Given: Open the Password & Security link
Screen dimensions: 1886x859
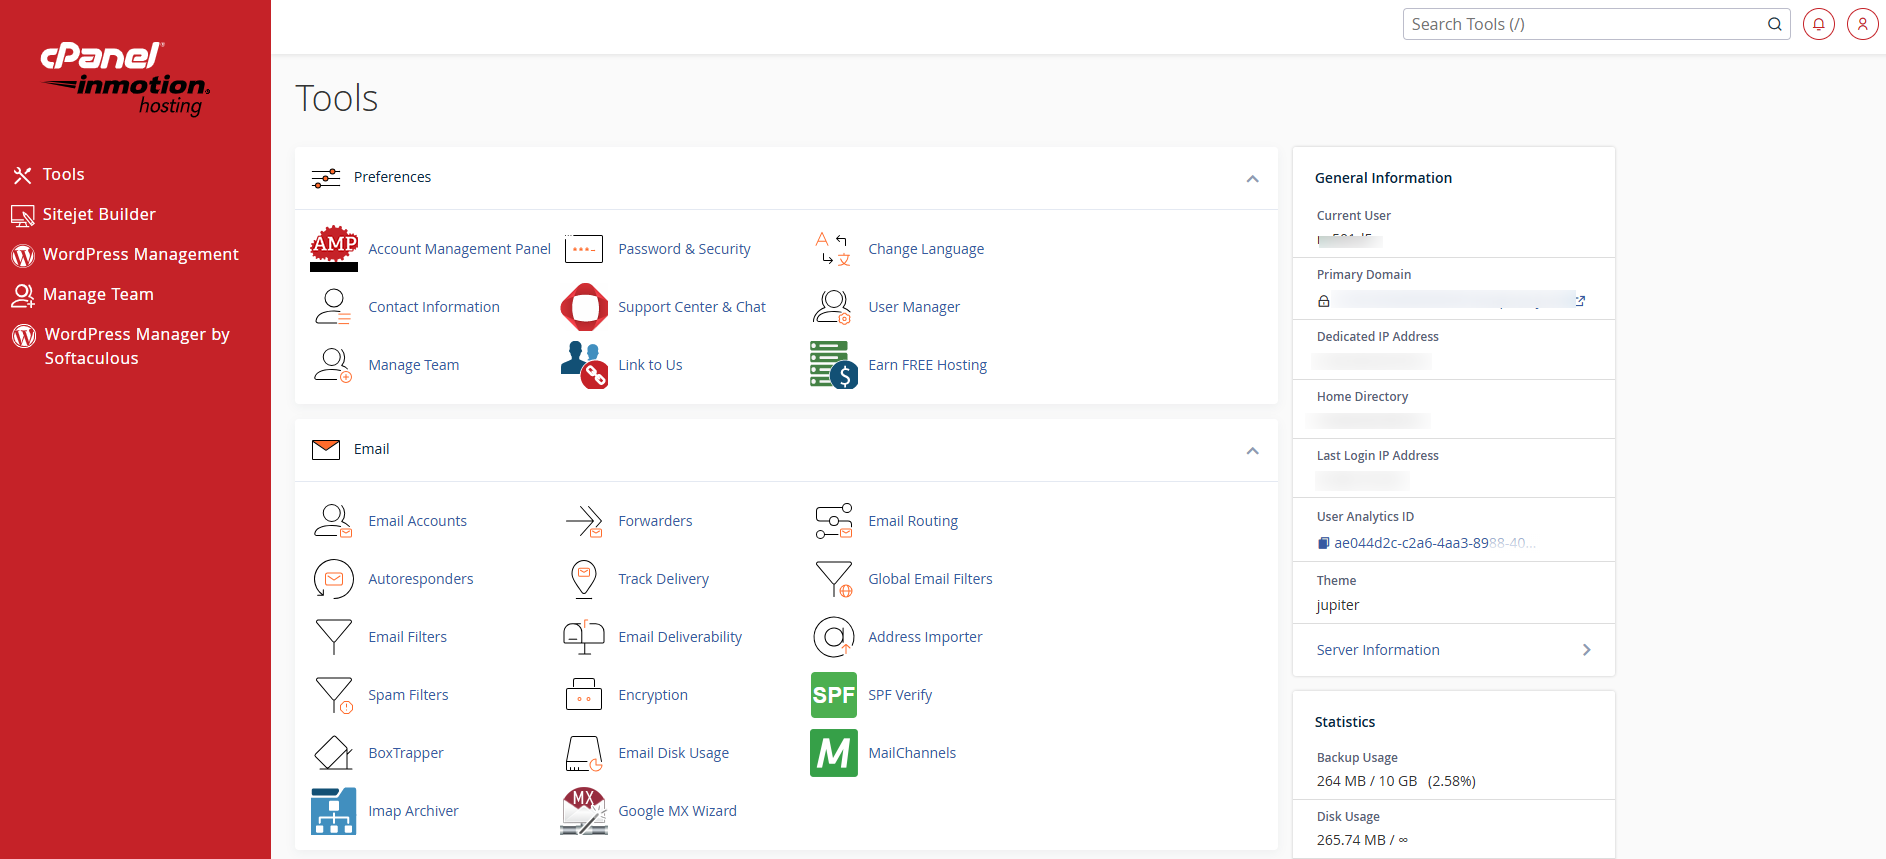Looking at the screenshot, I should pos(685,249).
